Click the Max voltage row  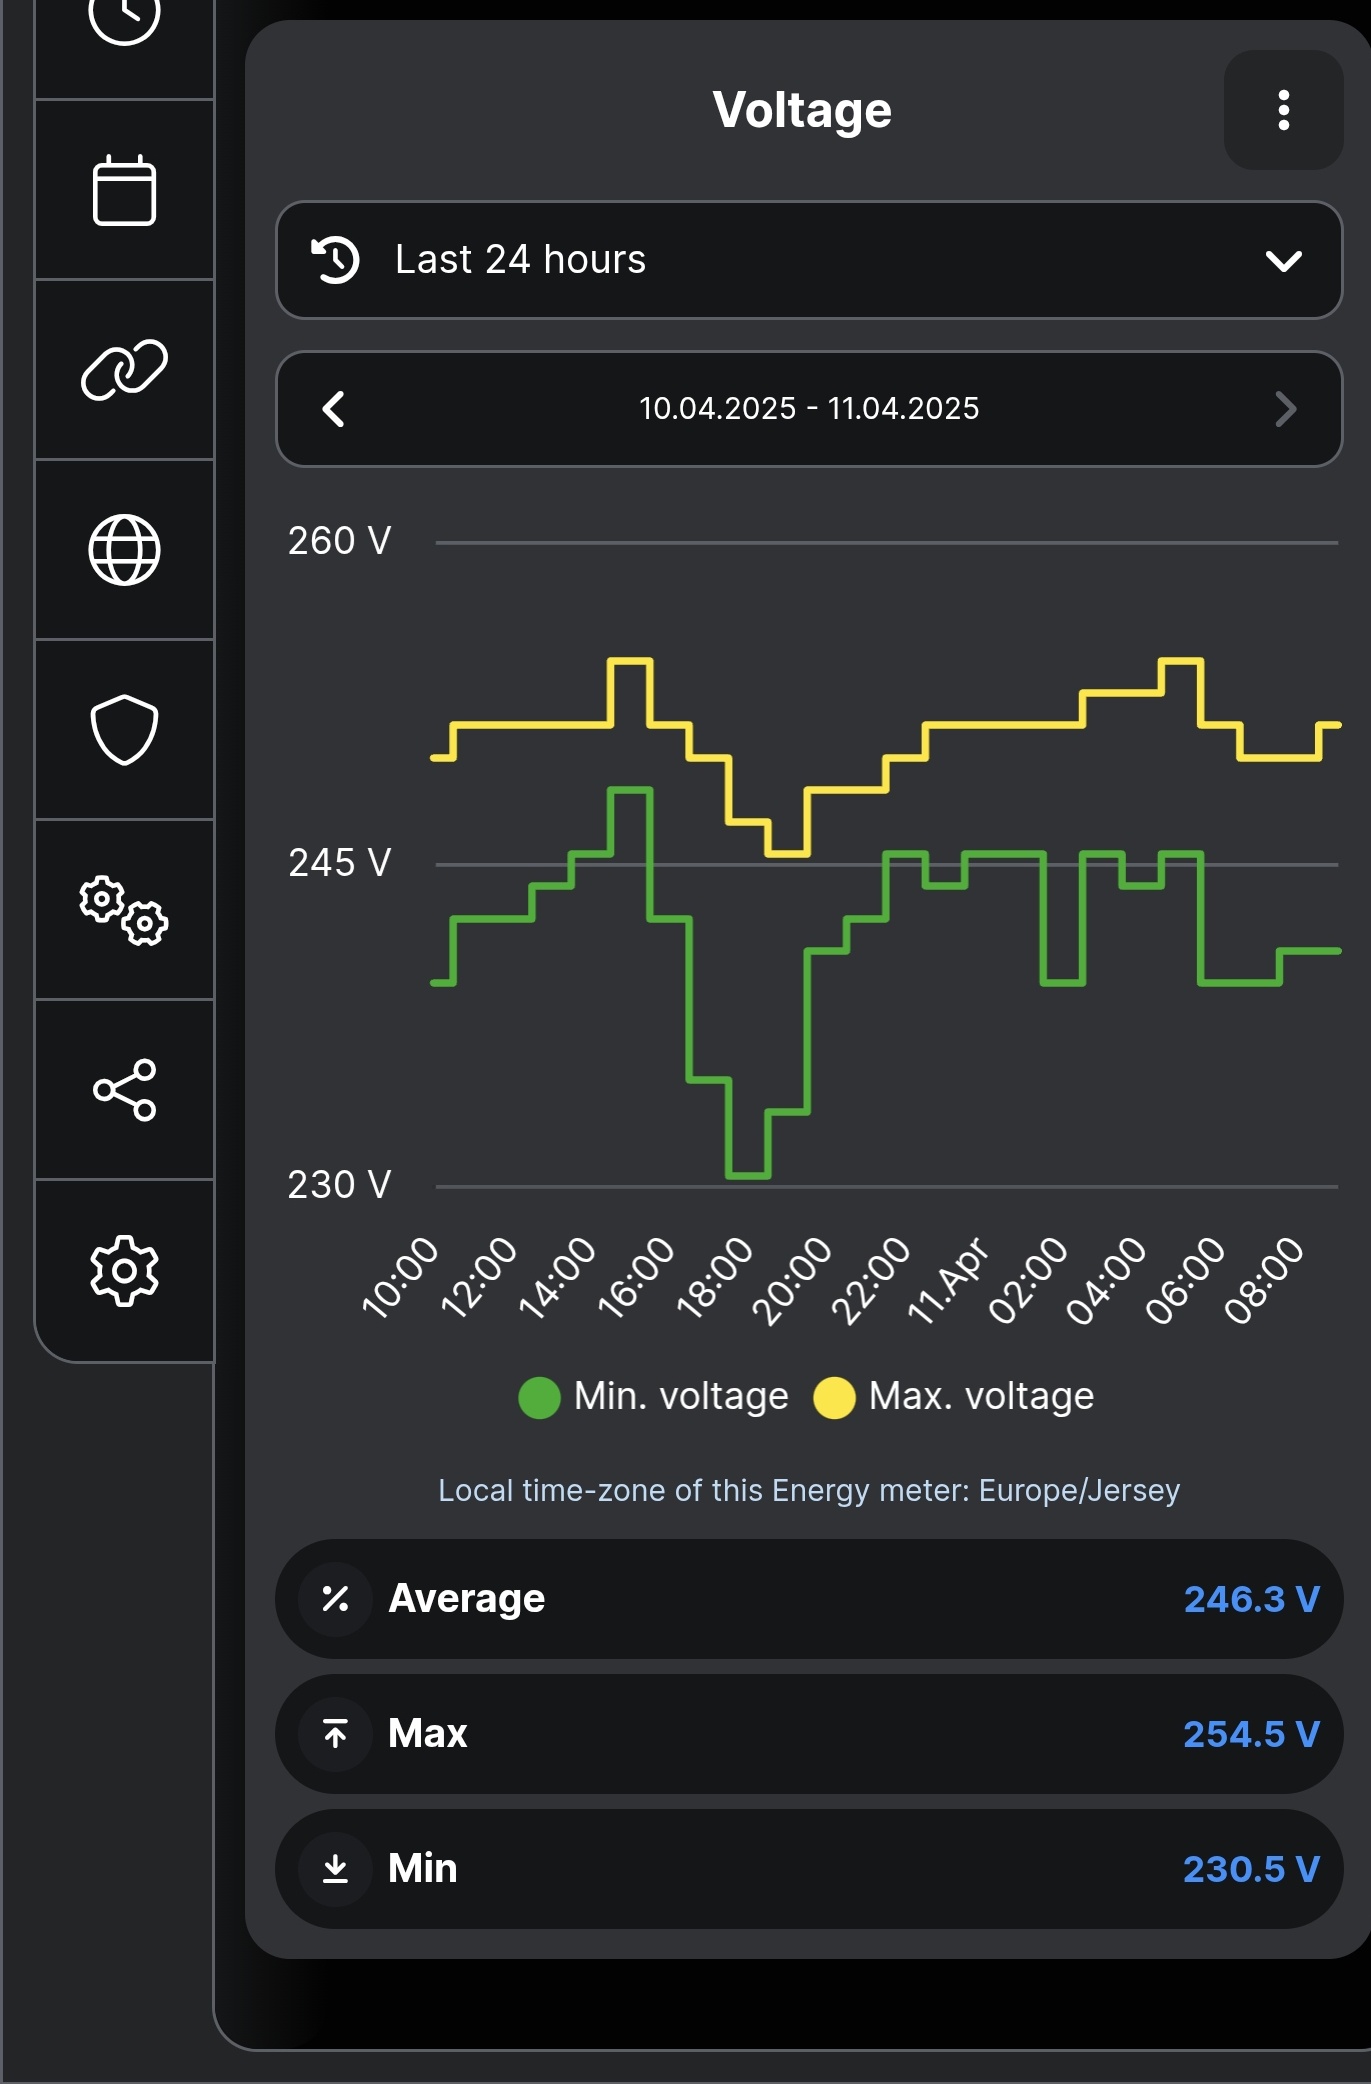pyautogui.click(x=808, y=1734)
